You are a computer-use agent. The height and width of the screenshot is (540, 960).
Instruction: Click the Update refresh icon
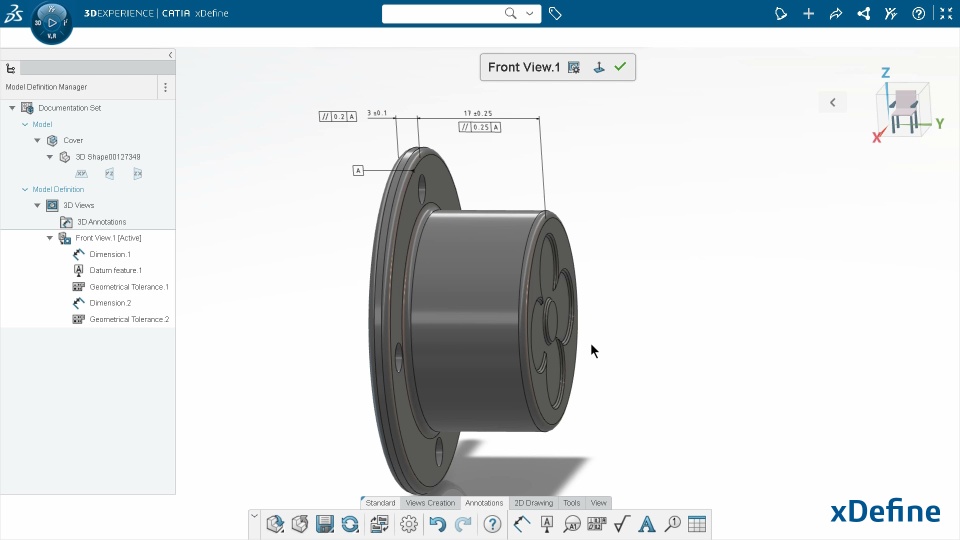click(350, 524)
